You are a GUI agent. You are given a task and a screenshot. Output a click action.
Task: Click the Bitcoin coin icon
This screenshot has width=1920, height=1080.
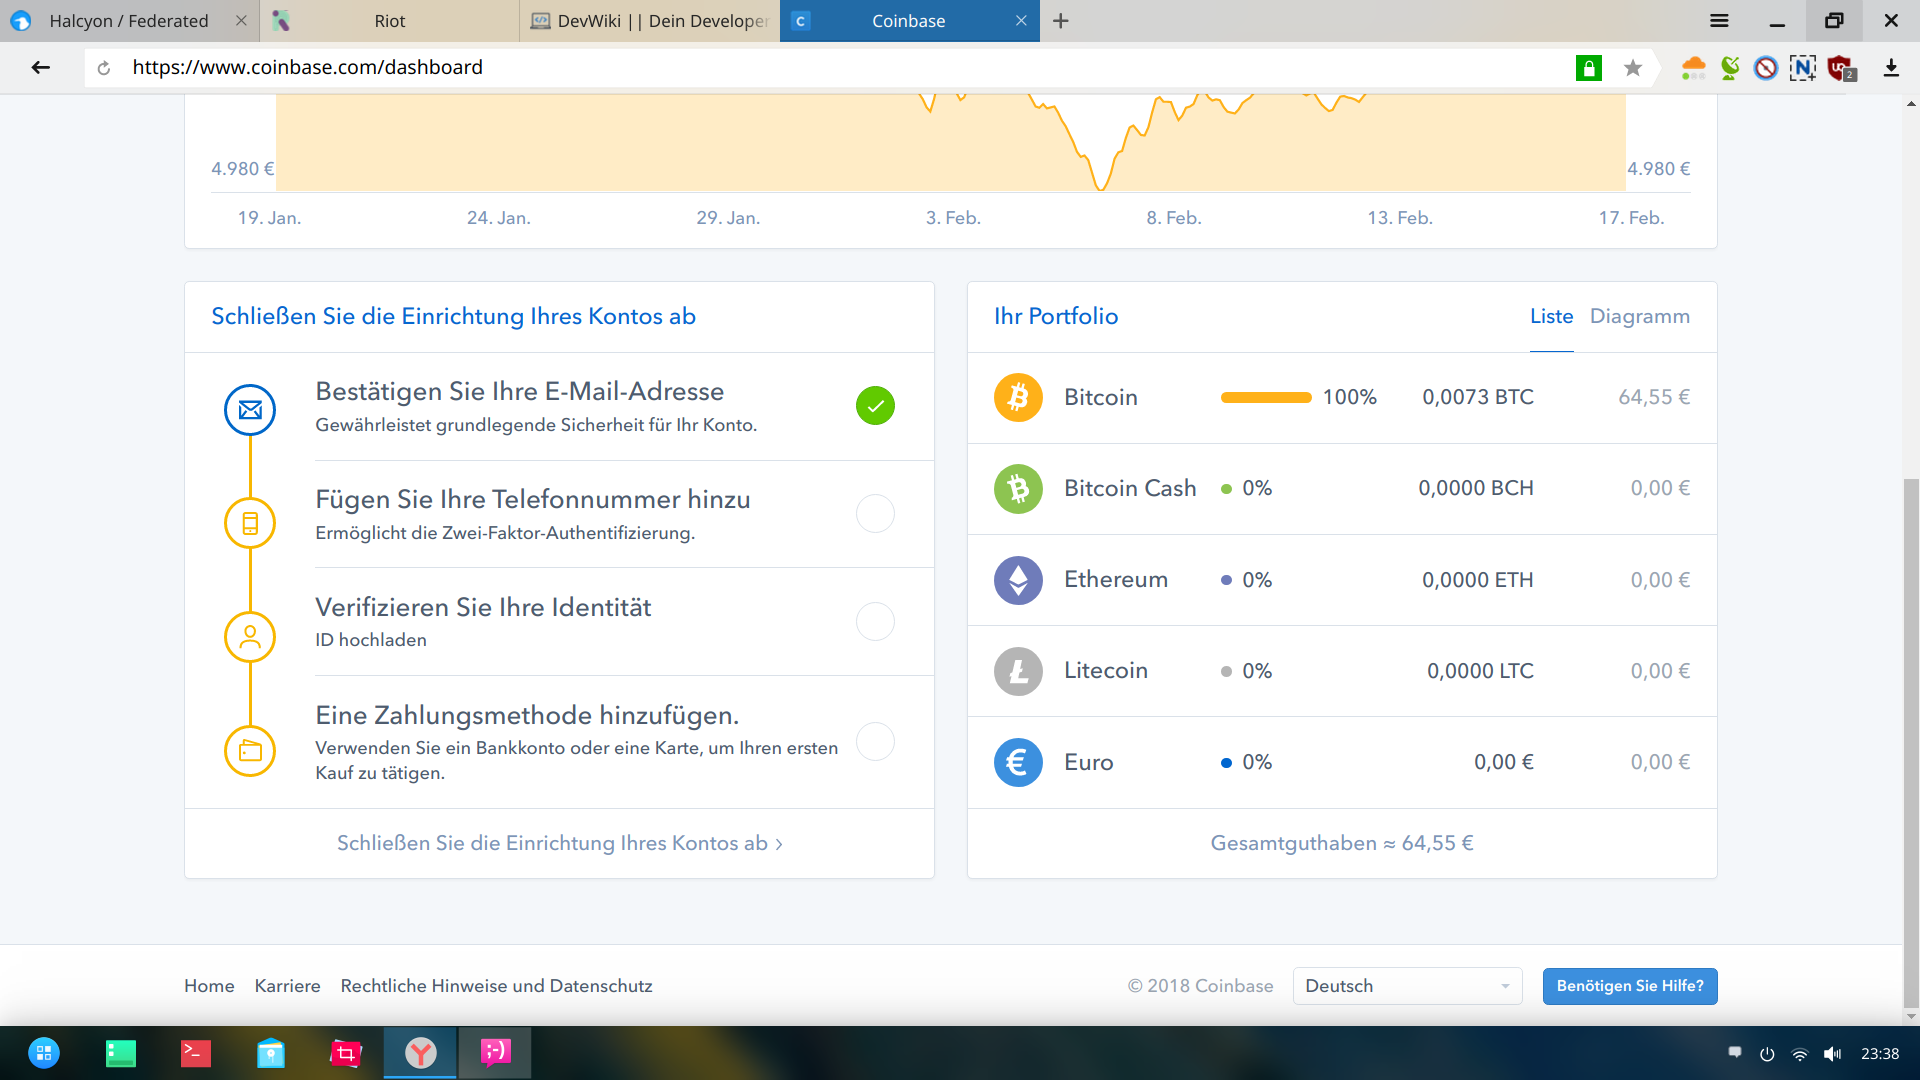pos(1018,397)
